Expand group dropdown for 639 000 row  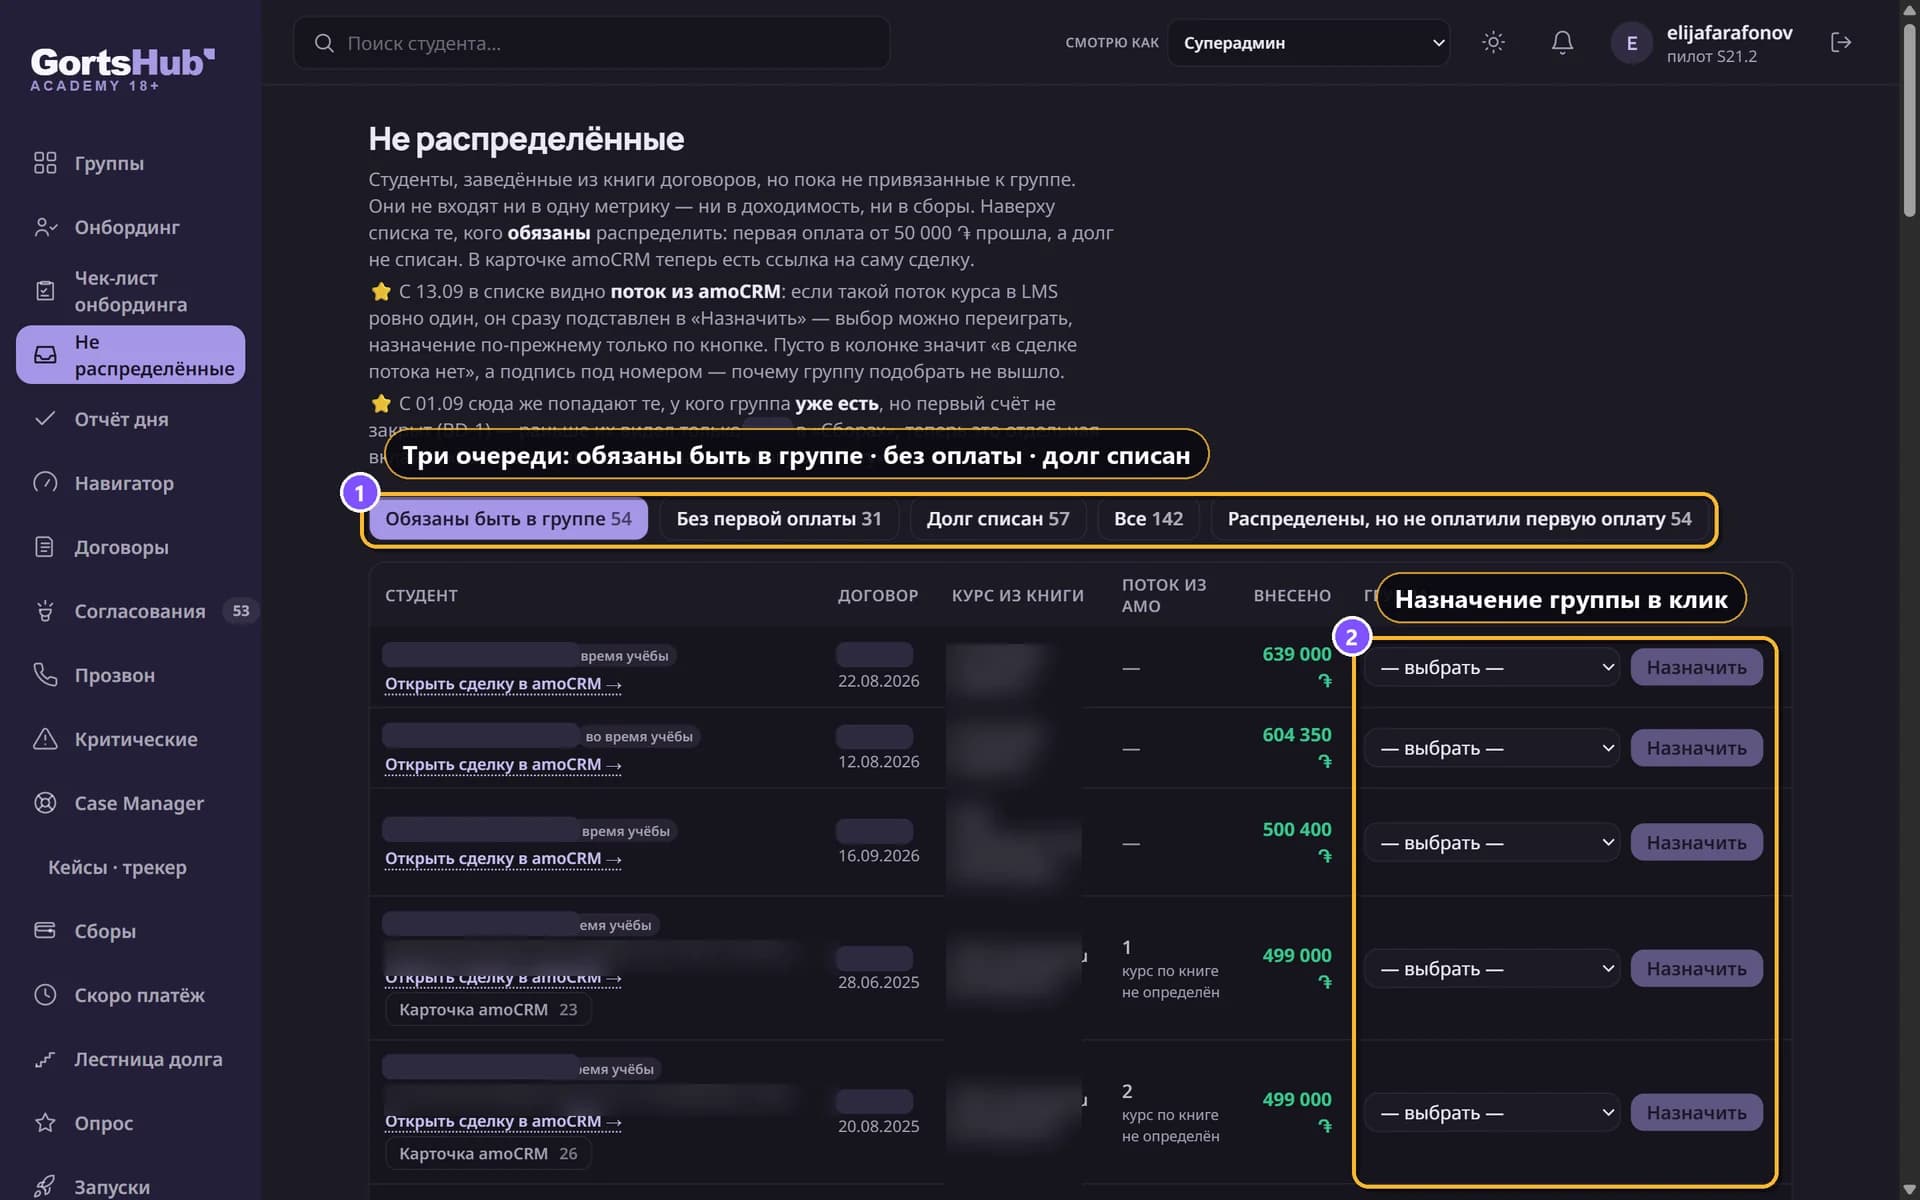(1492, 667)
